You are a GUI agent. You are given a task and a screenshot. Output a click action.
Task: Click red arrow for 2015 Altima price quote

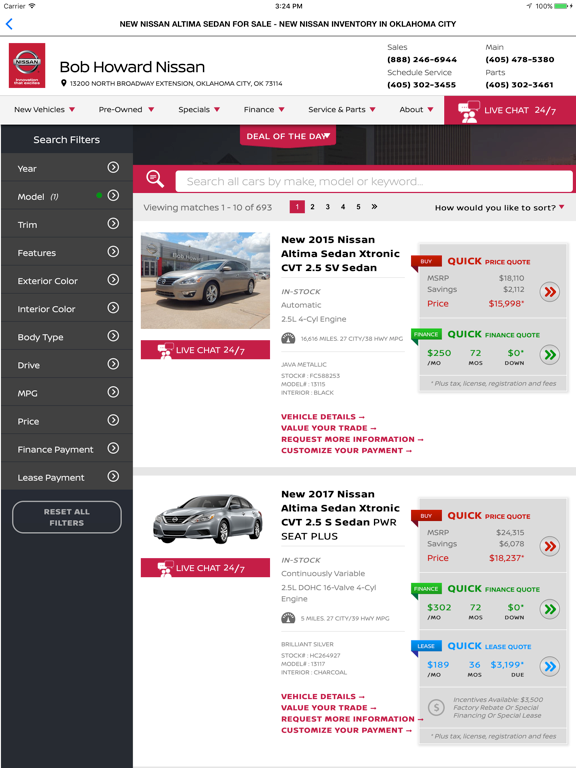pos(550,292)
